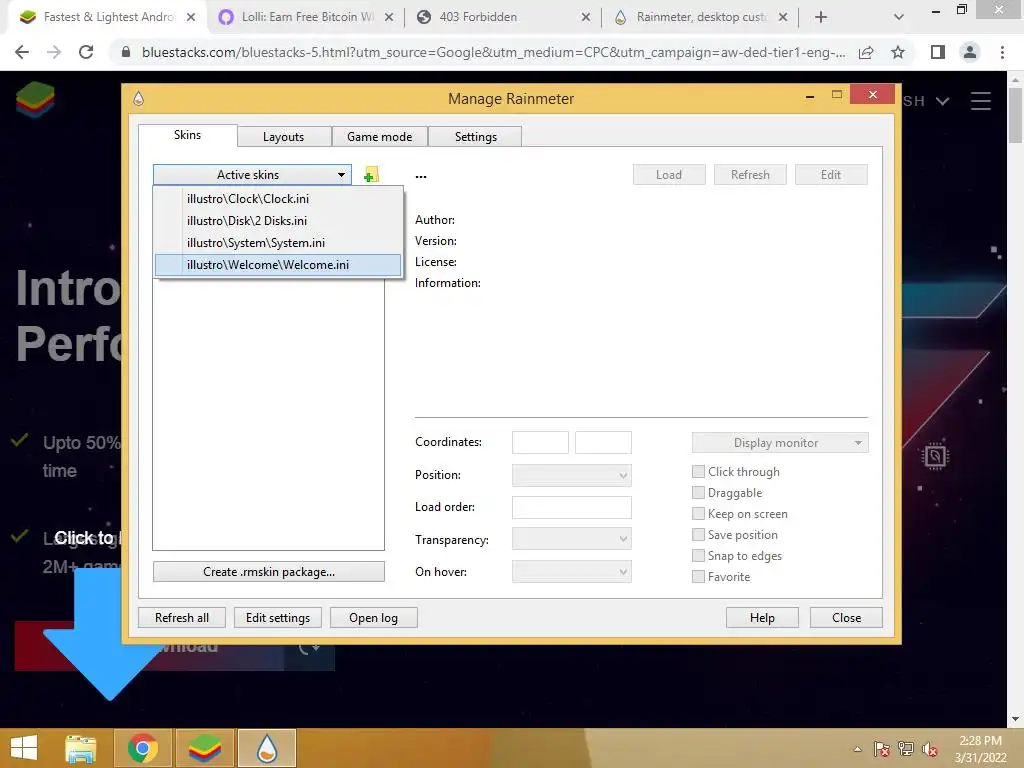The image size is (1024, 768).
Task: Click the page vertical scrollbar thumb
Action: [1015, 114]
